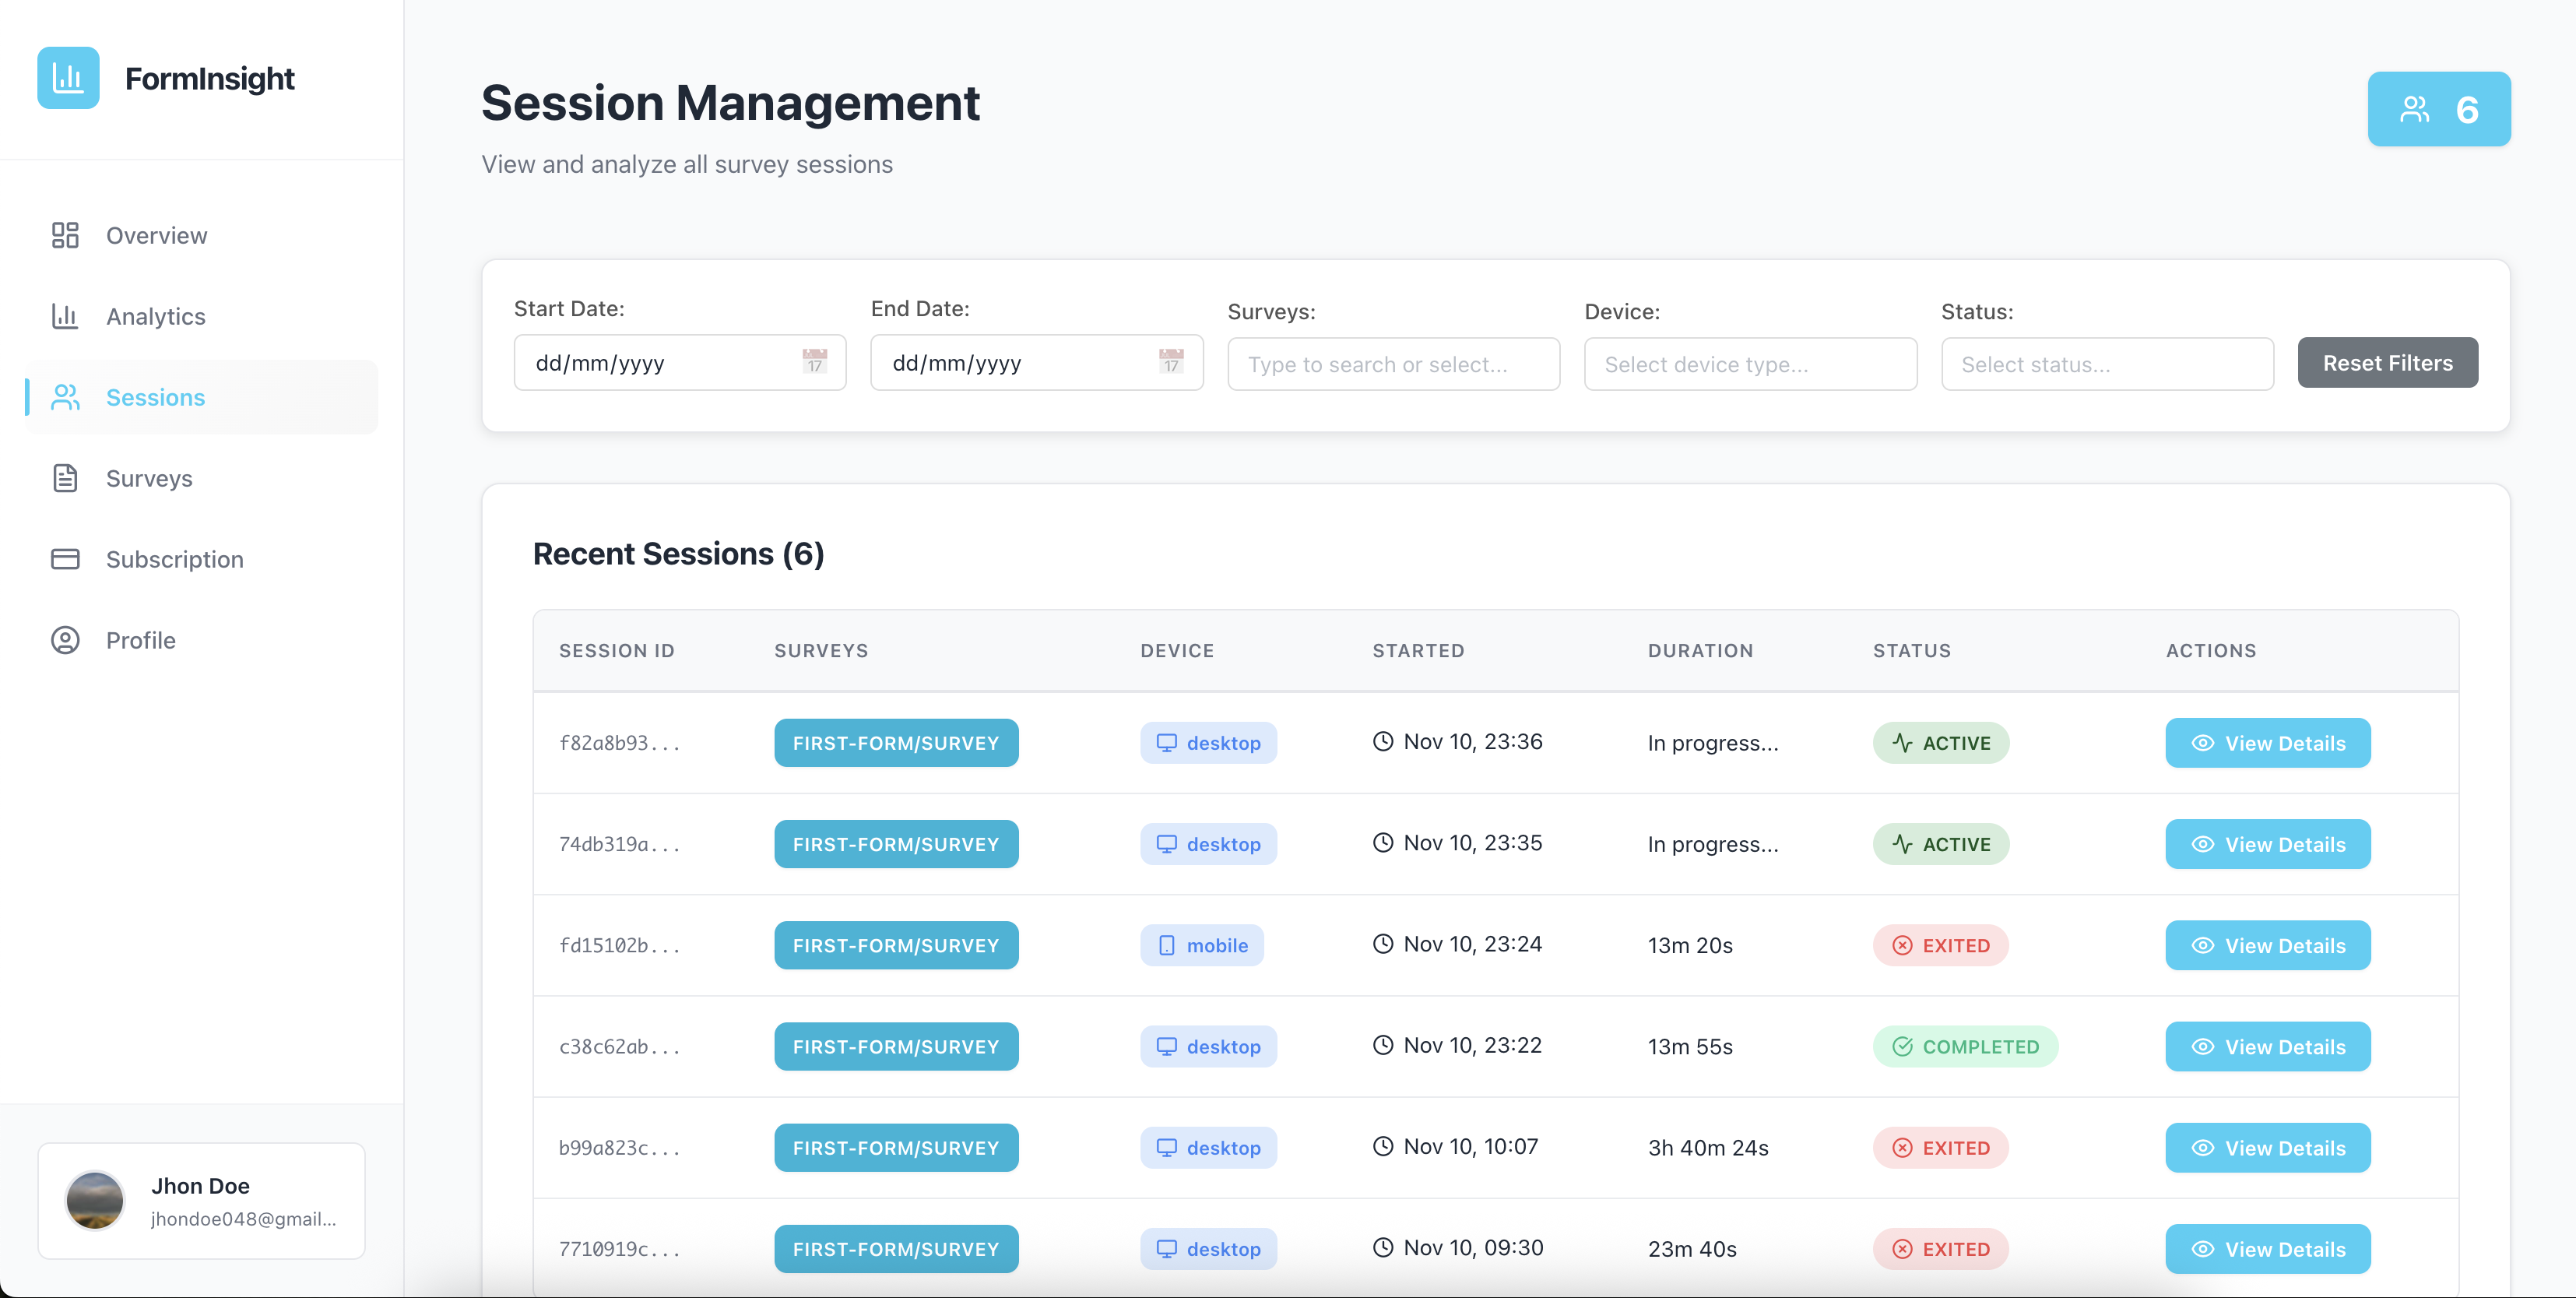Image resolution: width=2576 pixels, height=1298 pixels.
Task: Click the ACTIVE pulse status badge
Action: pos(1940,742)
